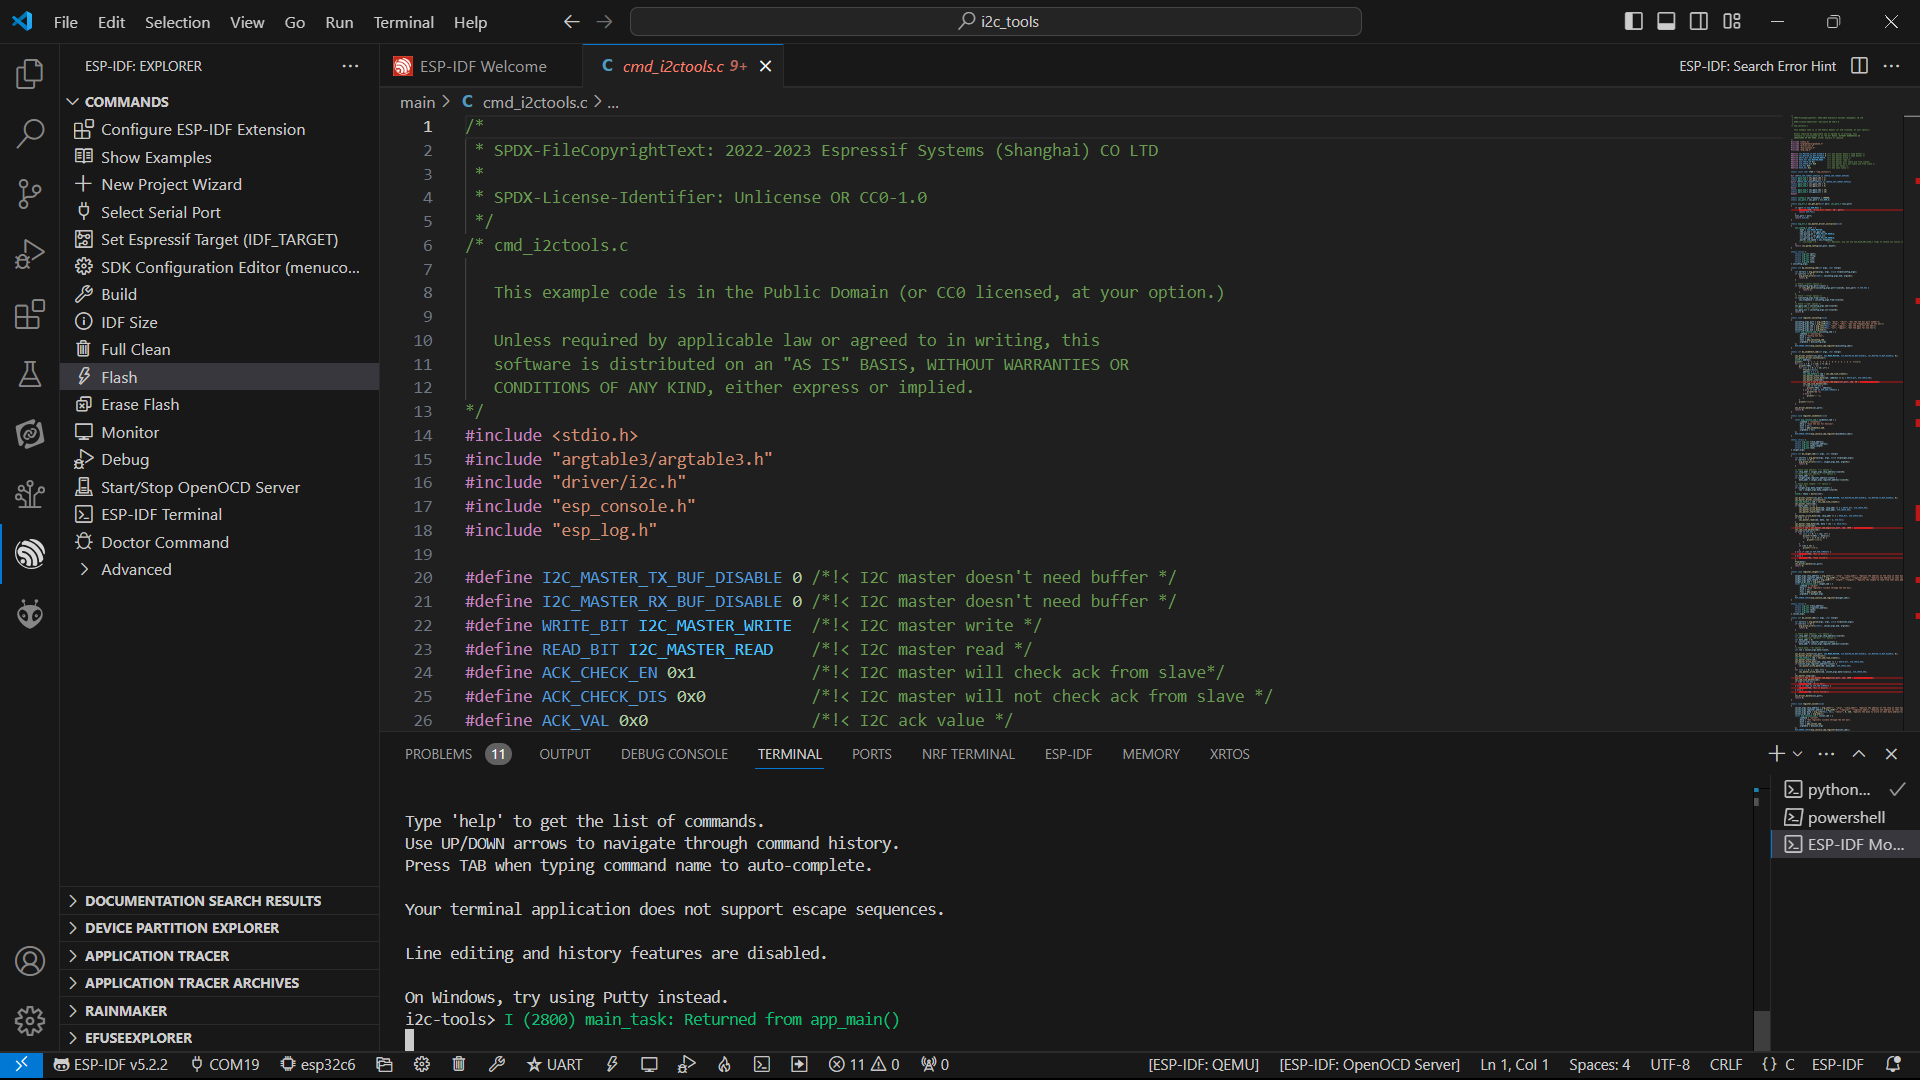Click the Flash lightning icon in status bar
The height and width of the screenshot is (1080, 1920).
[x=612, y=1065]
